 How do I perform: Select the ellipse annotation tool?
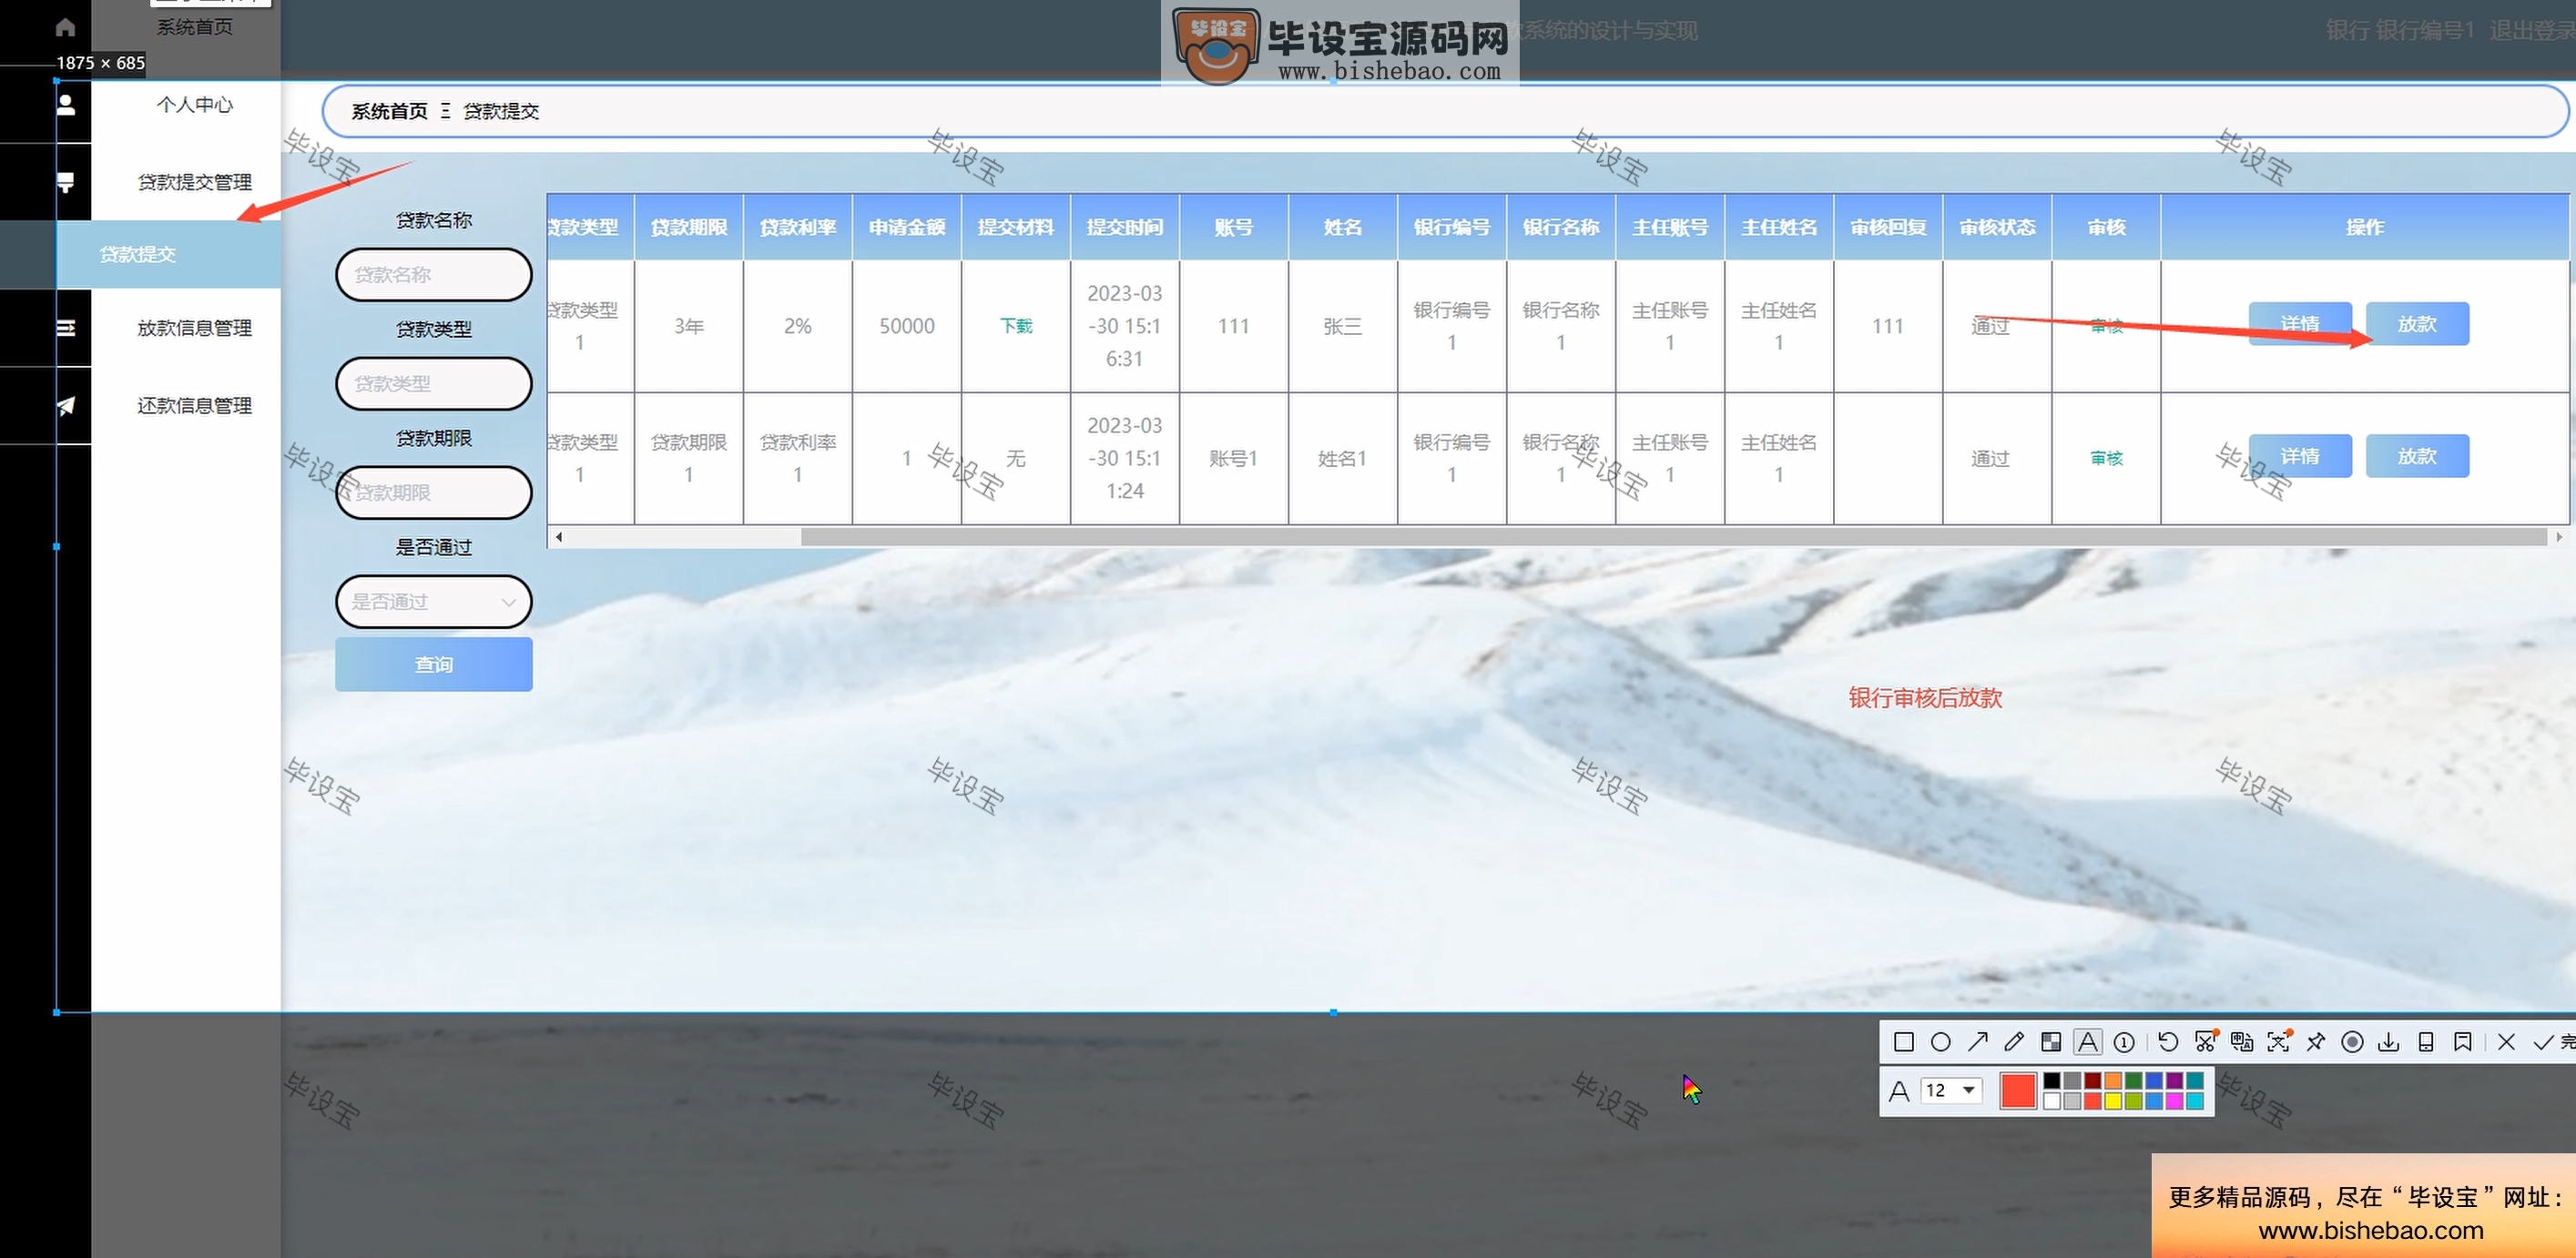click(x=1941, y=1042)
